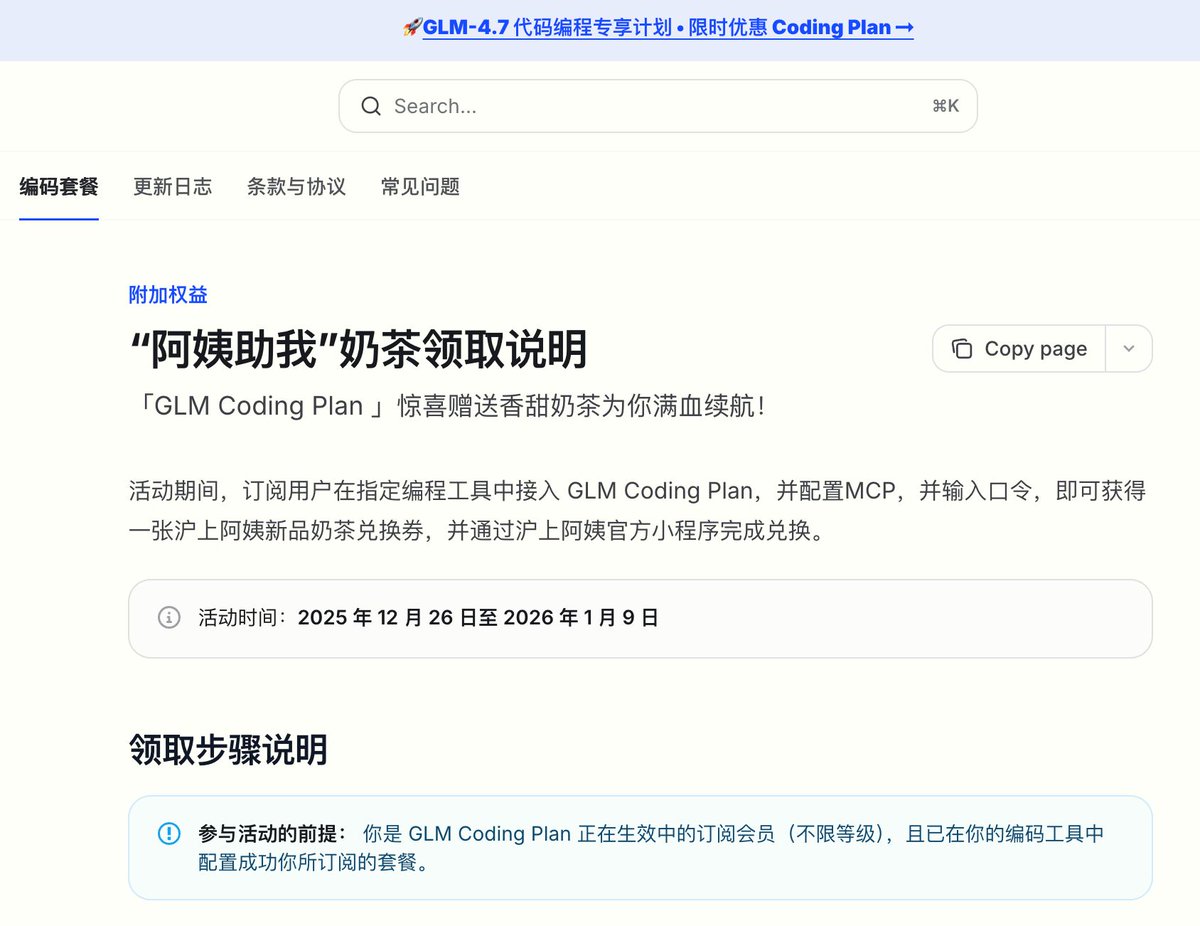Click the exclamation icon beside 参与活动的前提
The width and height of the screenshot is (1200, 926).
pos(169,834)
